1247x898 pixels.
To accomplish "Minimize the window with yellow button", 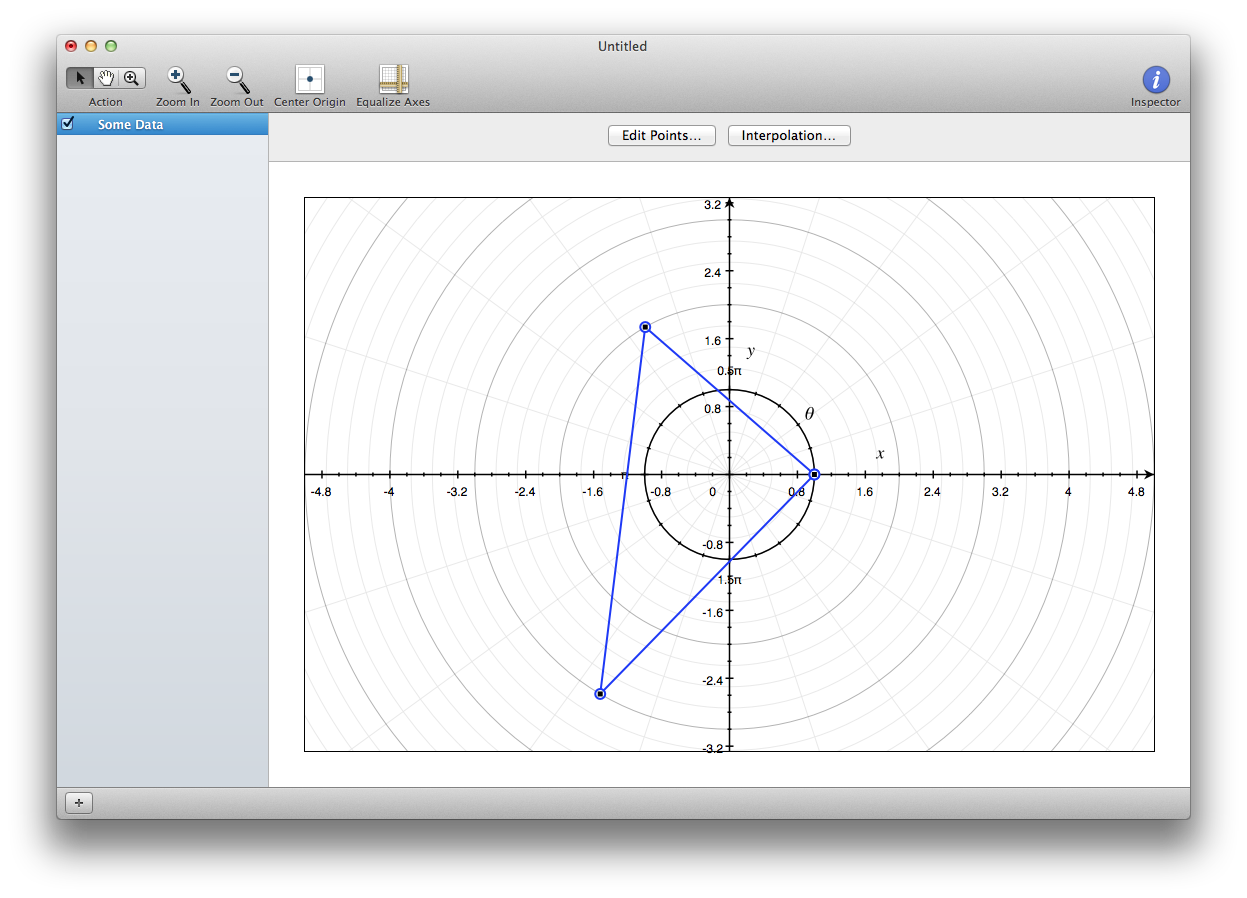I will pos(91,46).
